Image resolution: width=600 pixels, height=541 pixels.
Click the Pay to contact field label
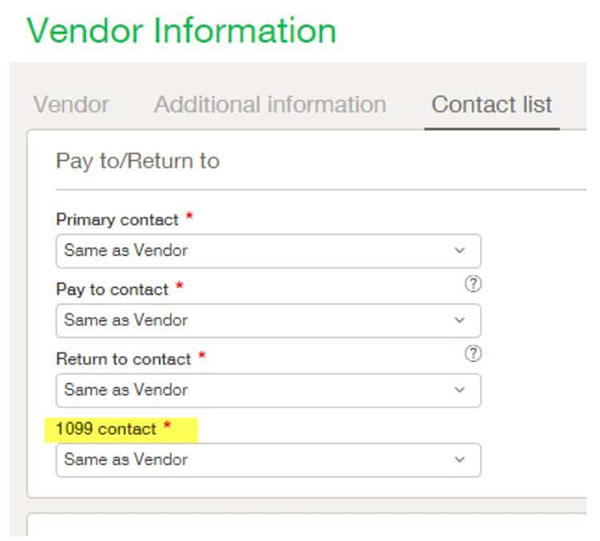[112, 289]
